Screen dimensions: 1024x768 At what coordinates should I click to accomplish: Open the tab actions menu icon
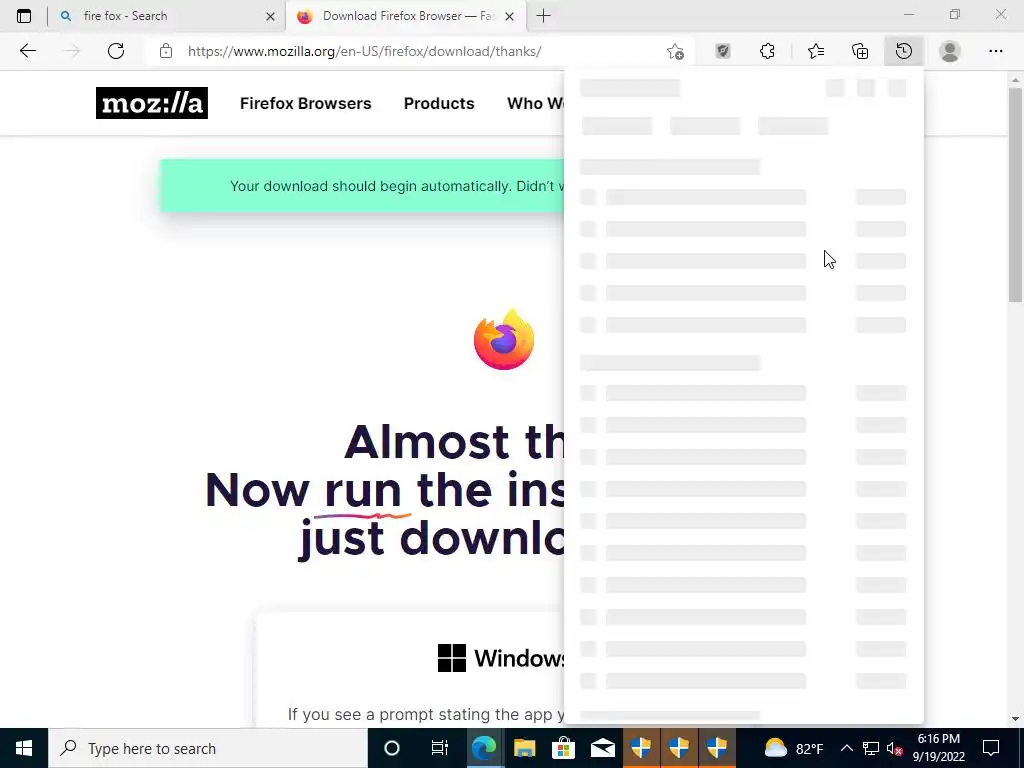pyautogui.click(x=24, y=16)
